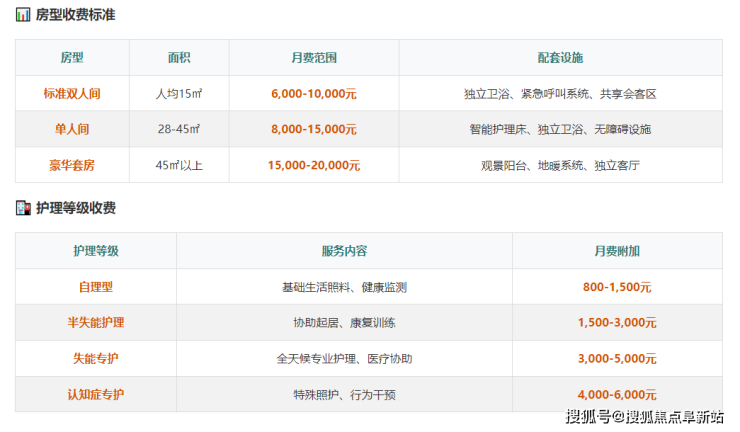740x432 pixels.
Task: Select the 自理型 care level
Action: click(x=96, y=287)
